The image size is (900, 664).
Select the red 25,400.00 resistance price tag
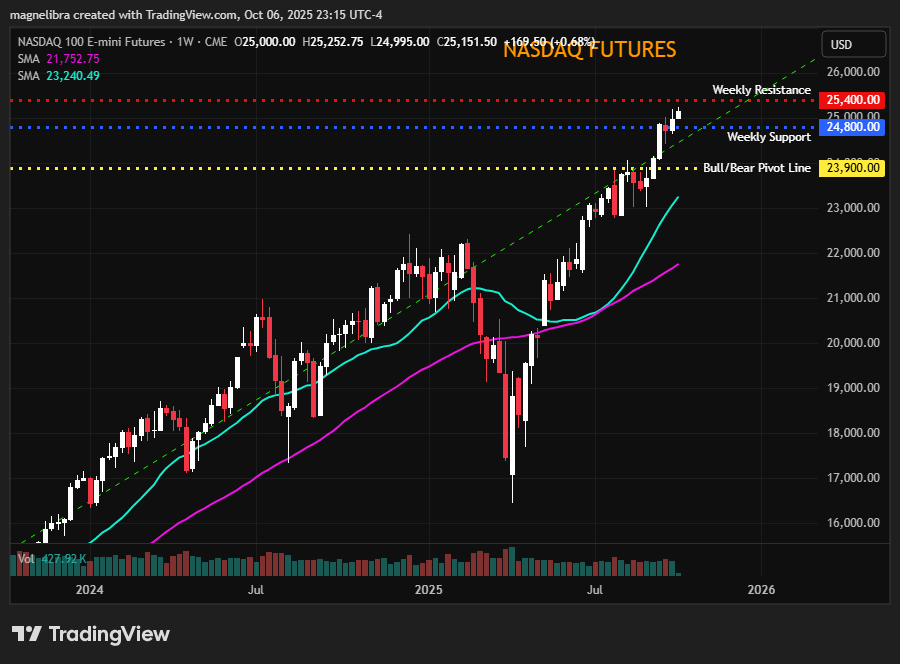tap(852, 100)
